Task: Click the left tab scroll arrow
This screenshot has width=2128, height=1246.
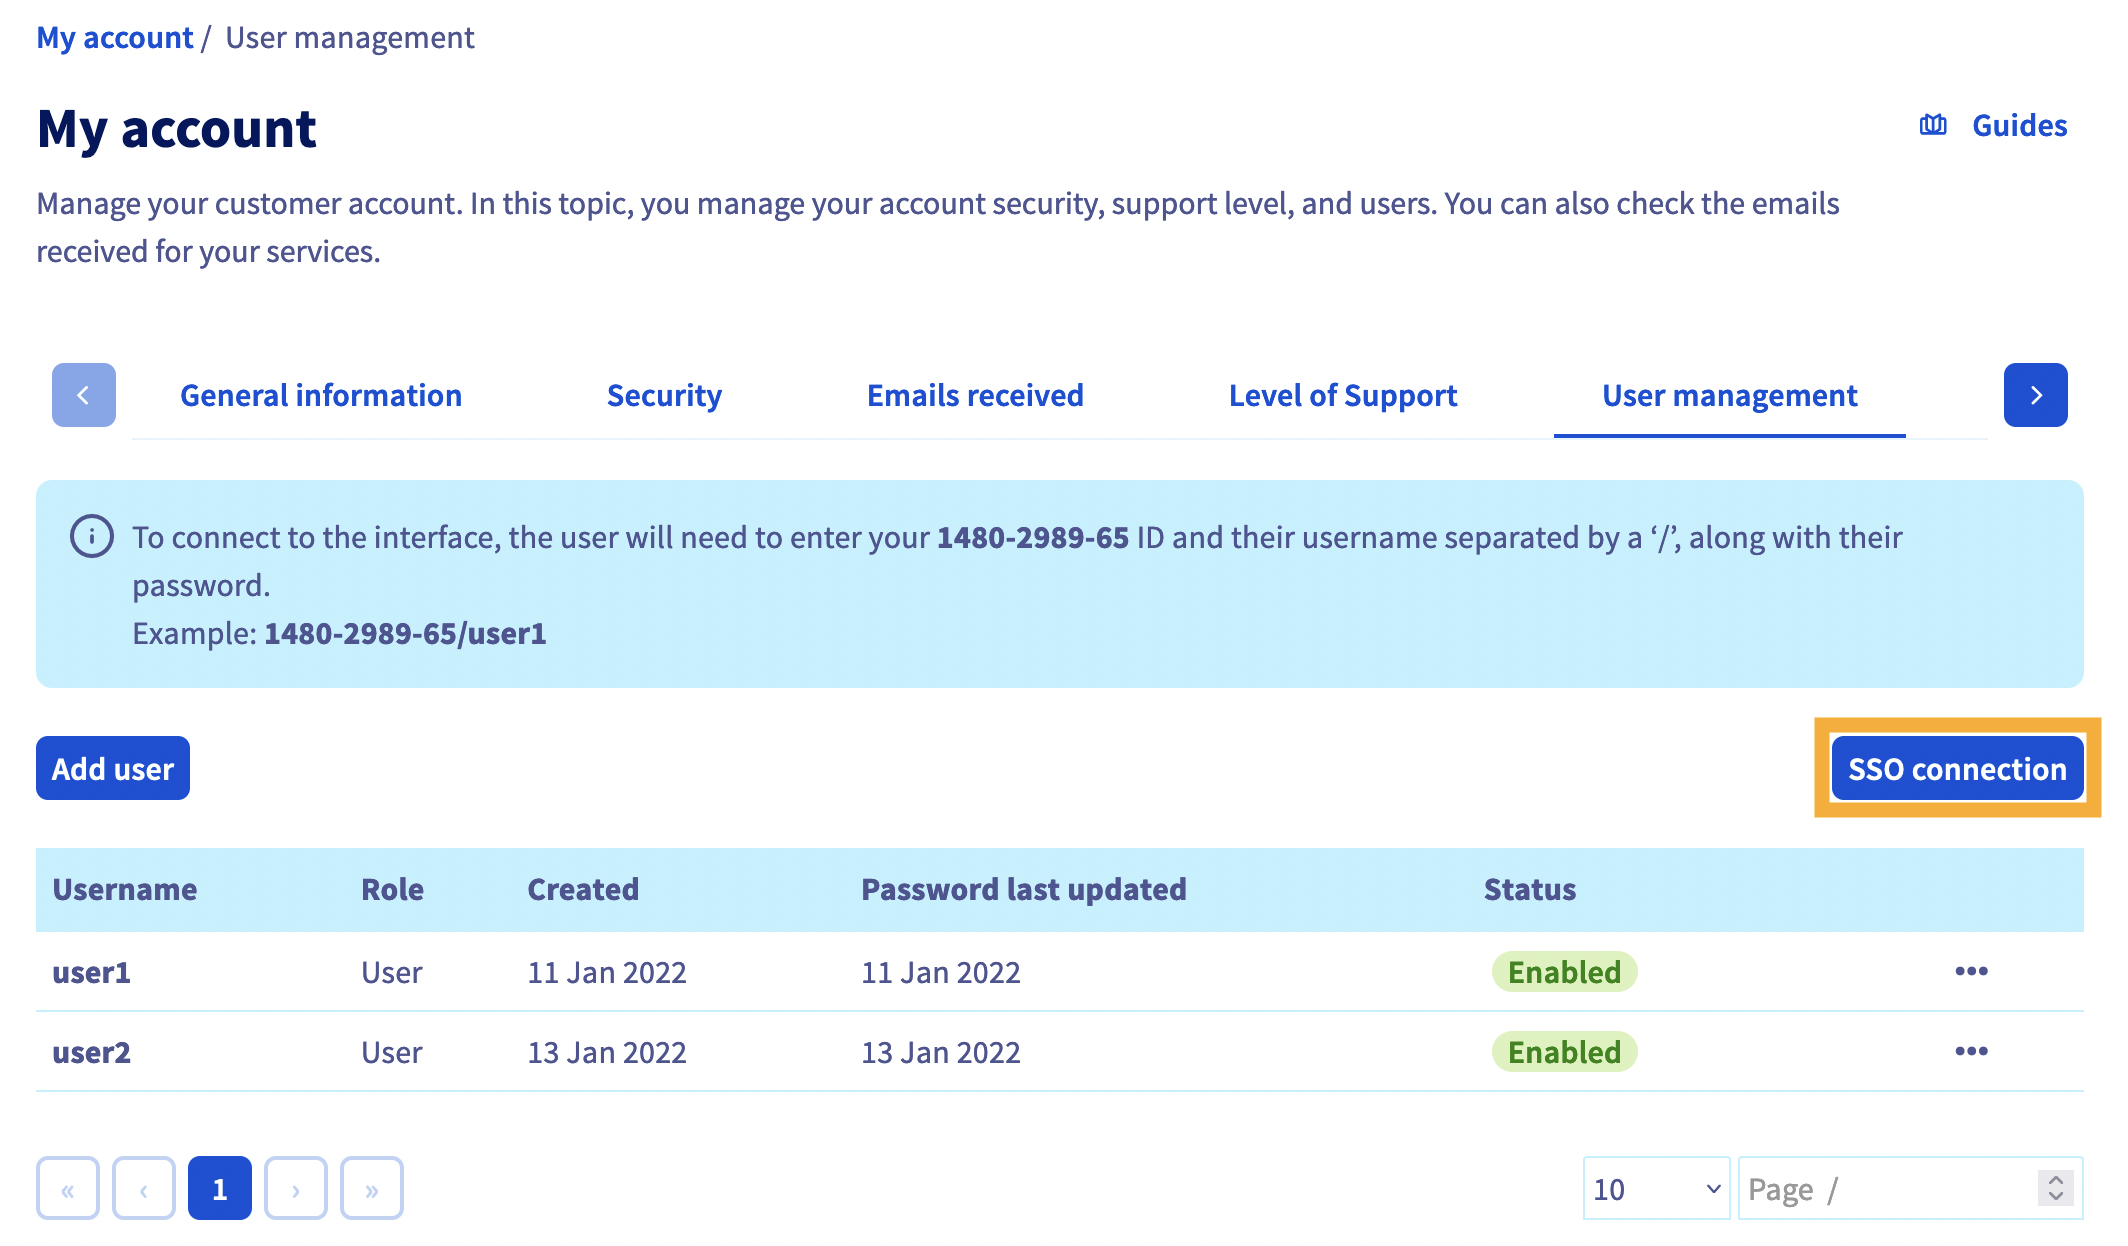Action: [x=84, y=395]
